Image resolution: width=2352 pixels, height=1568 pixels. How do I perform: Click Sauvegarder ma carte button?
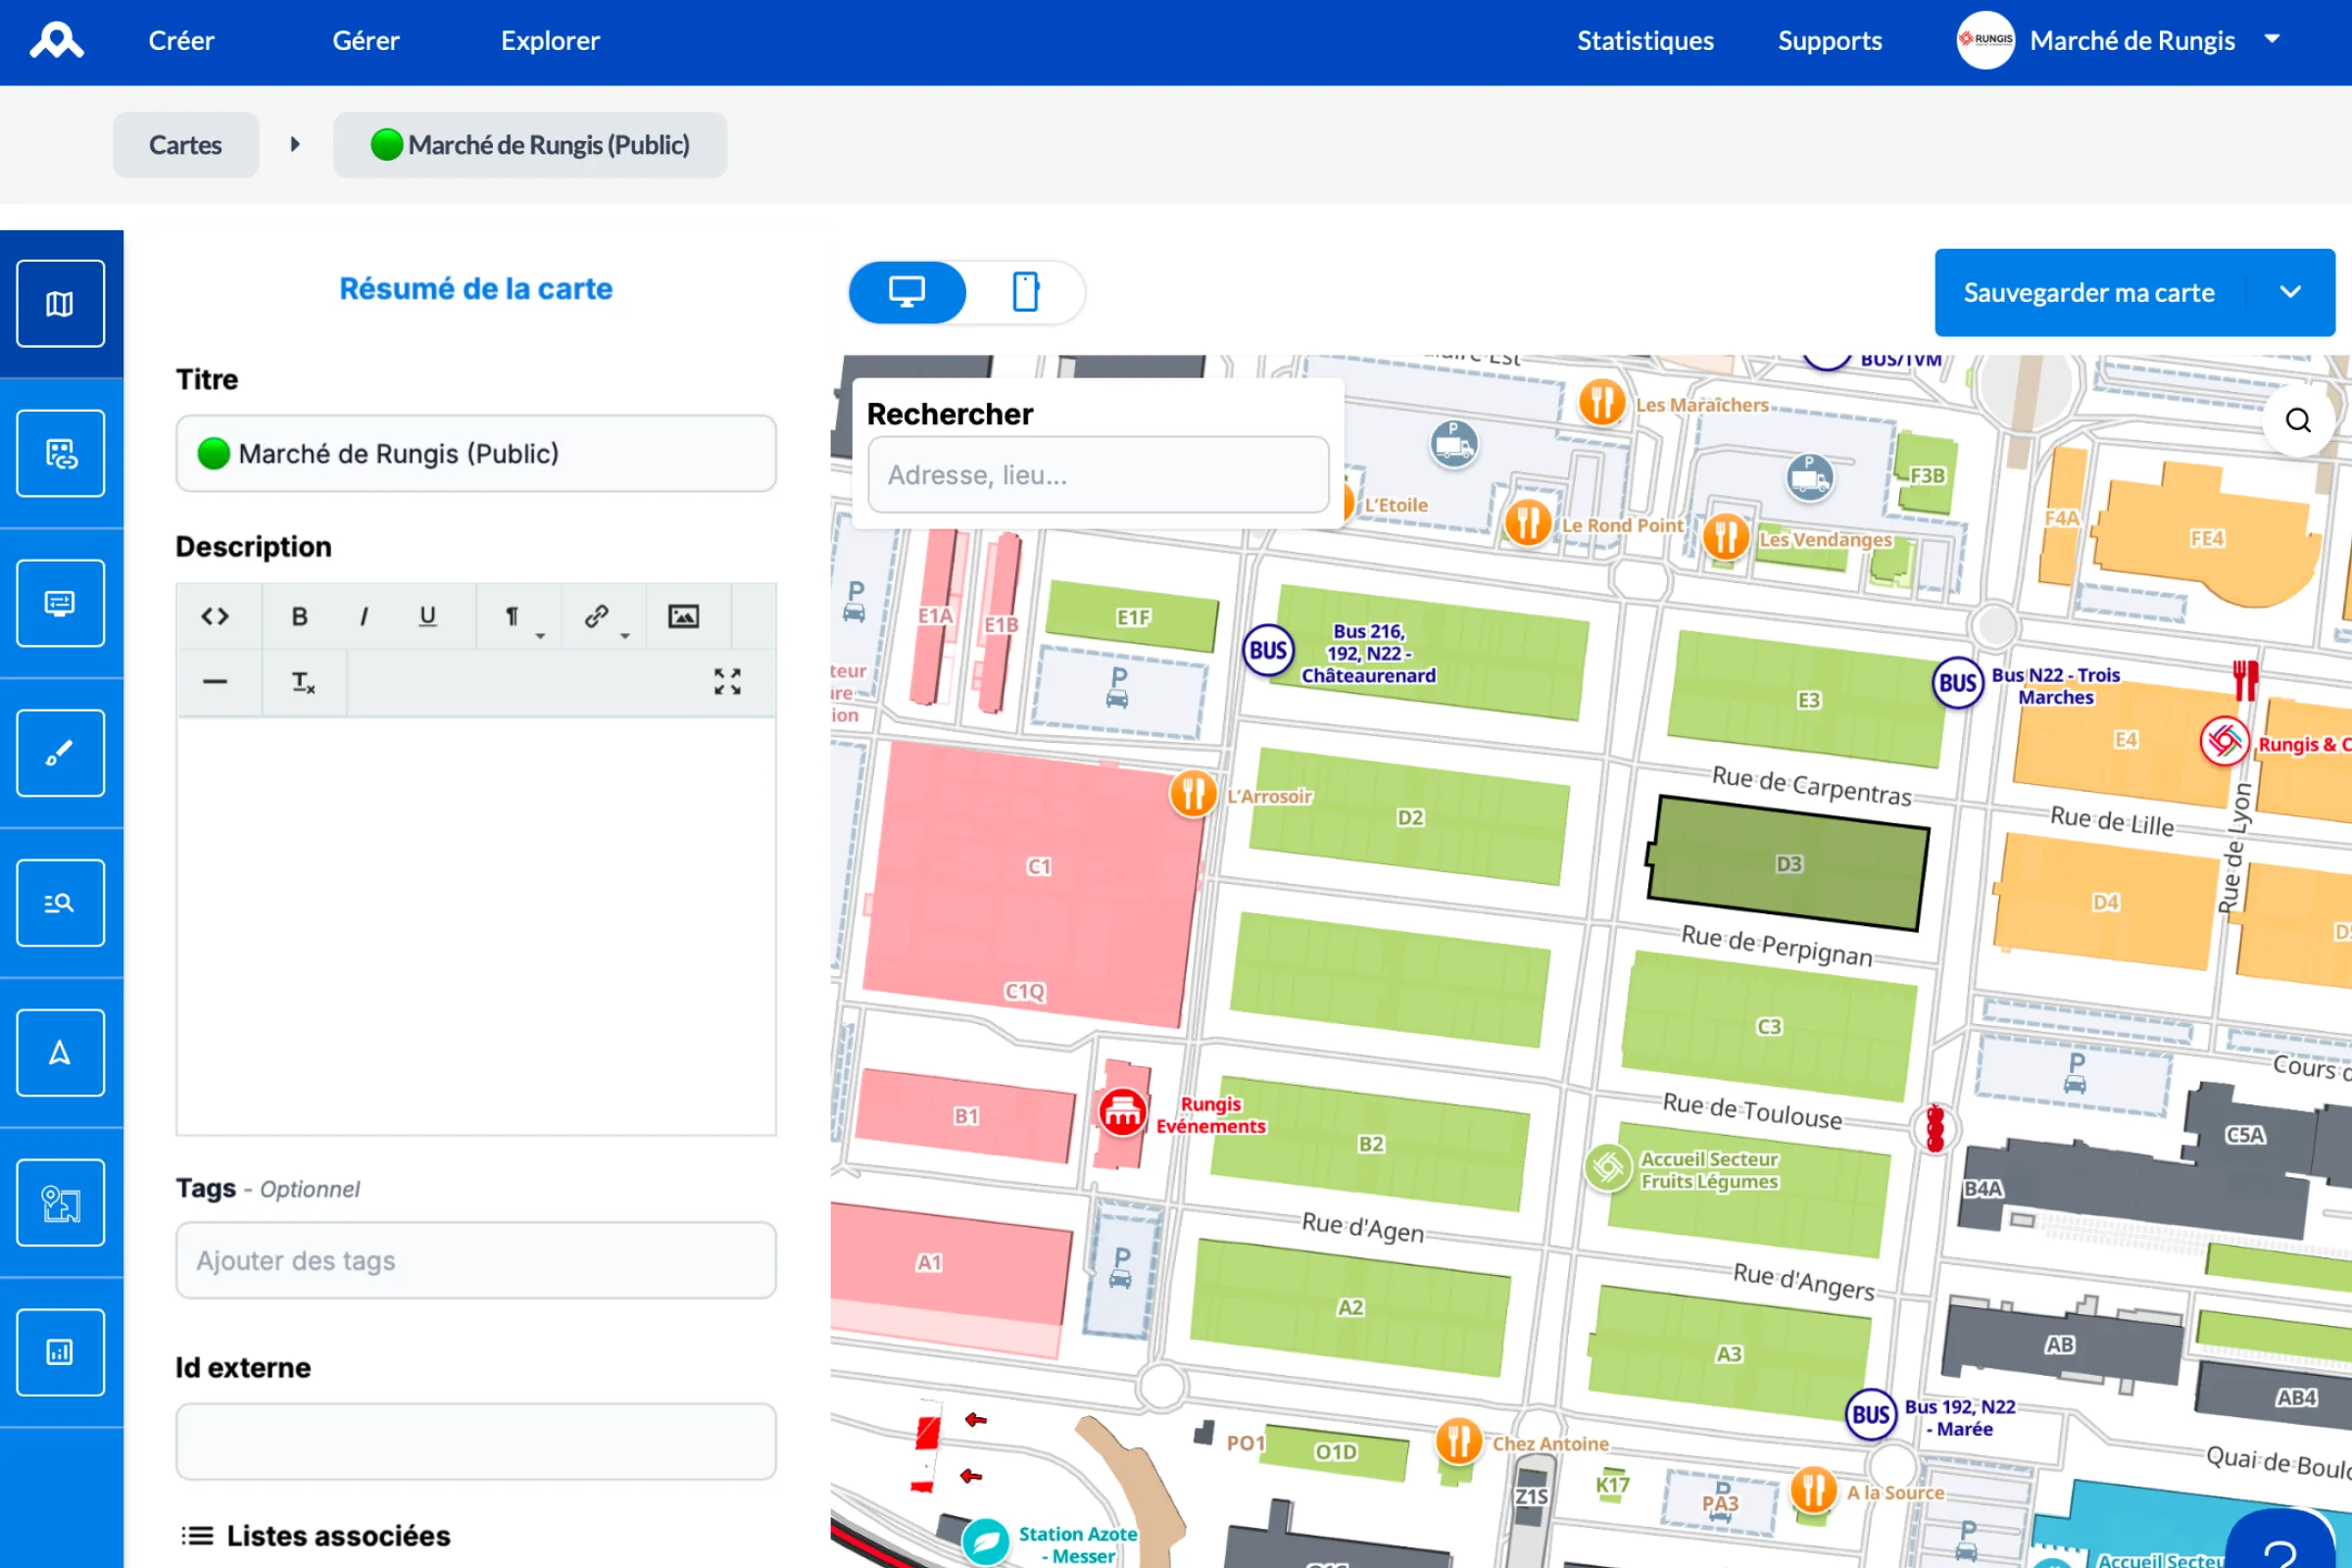[2089, 292]
